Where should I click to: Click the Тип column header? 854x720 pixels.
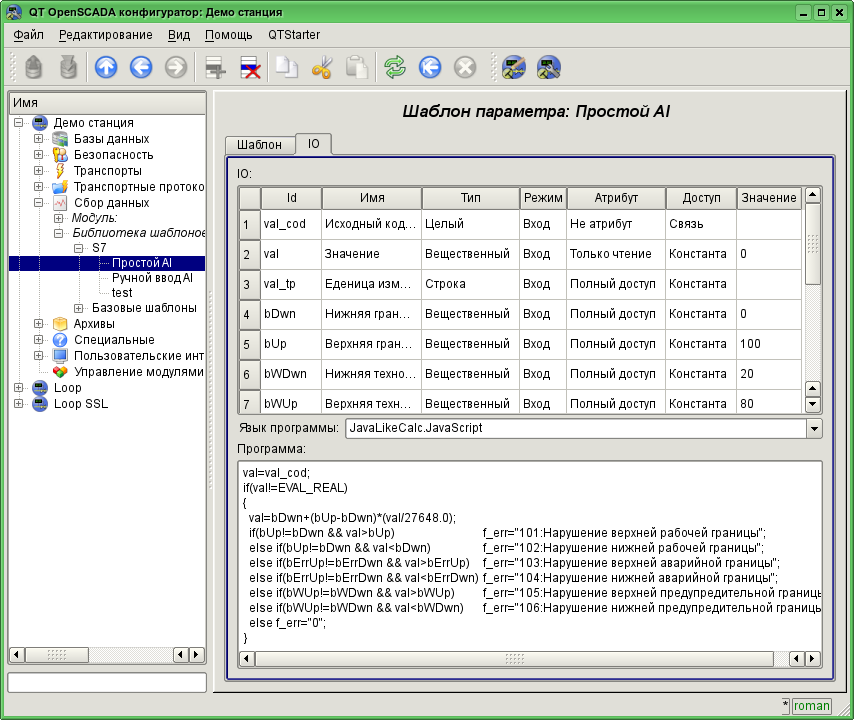[x=471, y=198]
